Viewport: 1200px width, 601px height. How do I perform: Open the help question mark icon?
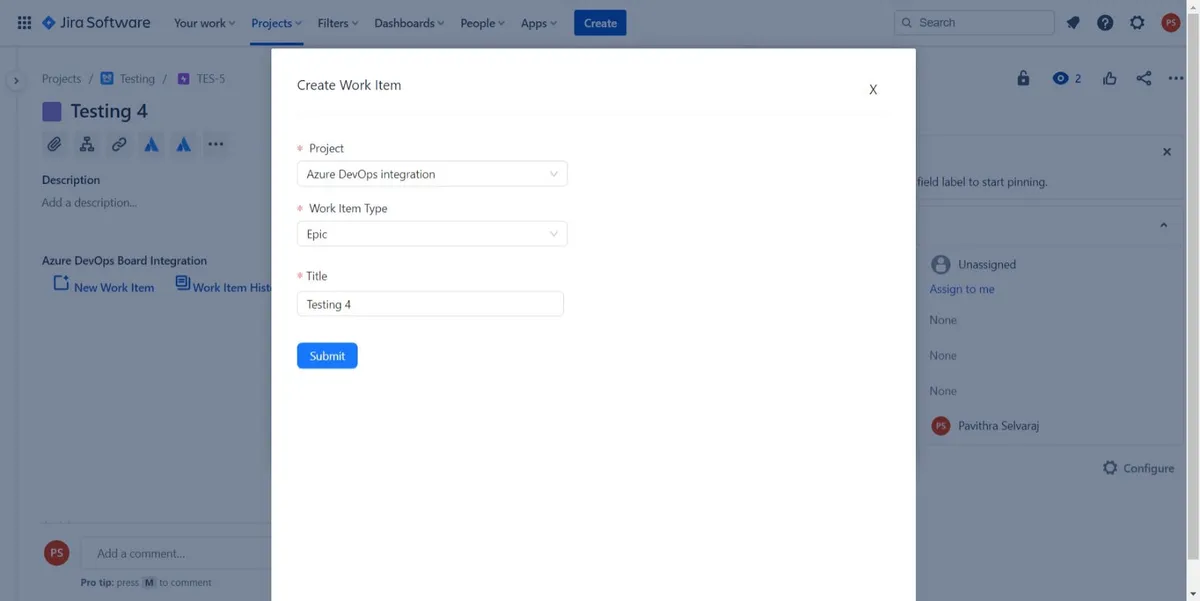coord(1105,22)
